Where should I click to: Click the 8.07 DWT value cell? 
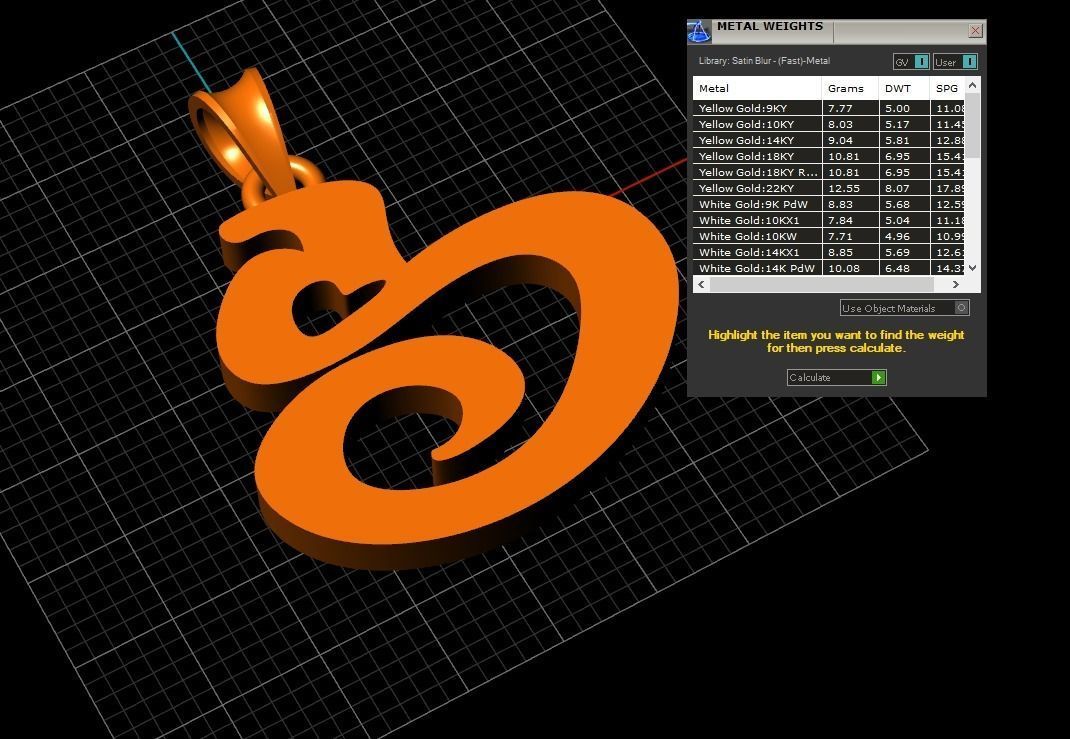(x=904, y=188)
